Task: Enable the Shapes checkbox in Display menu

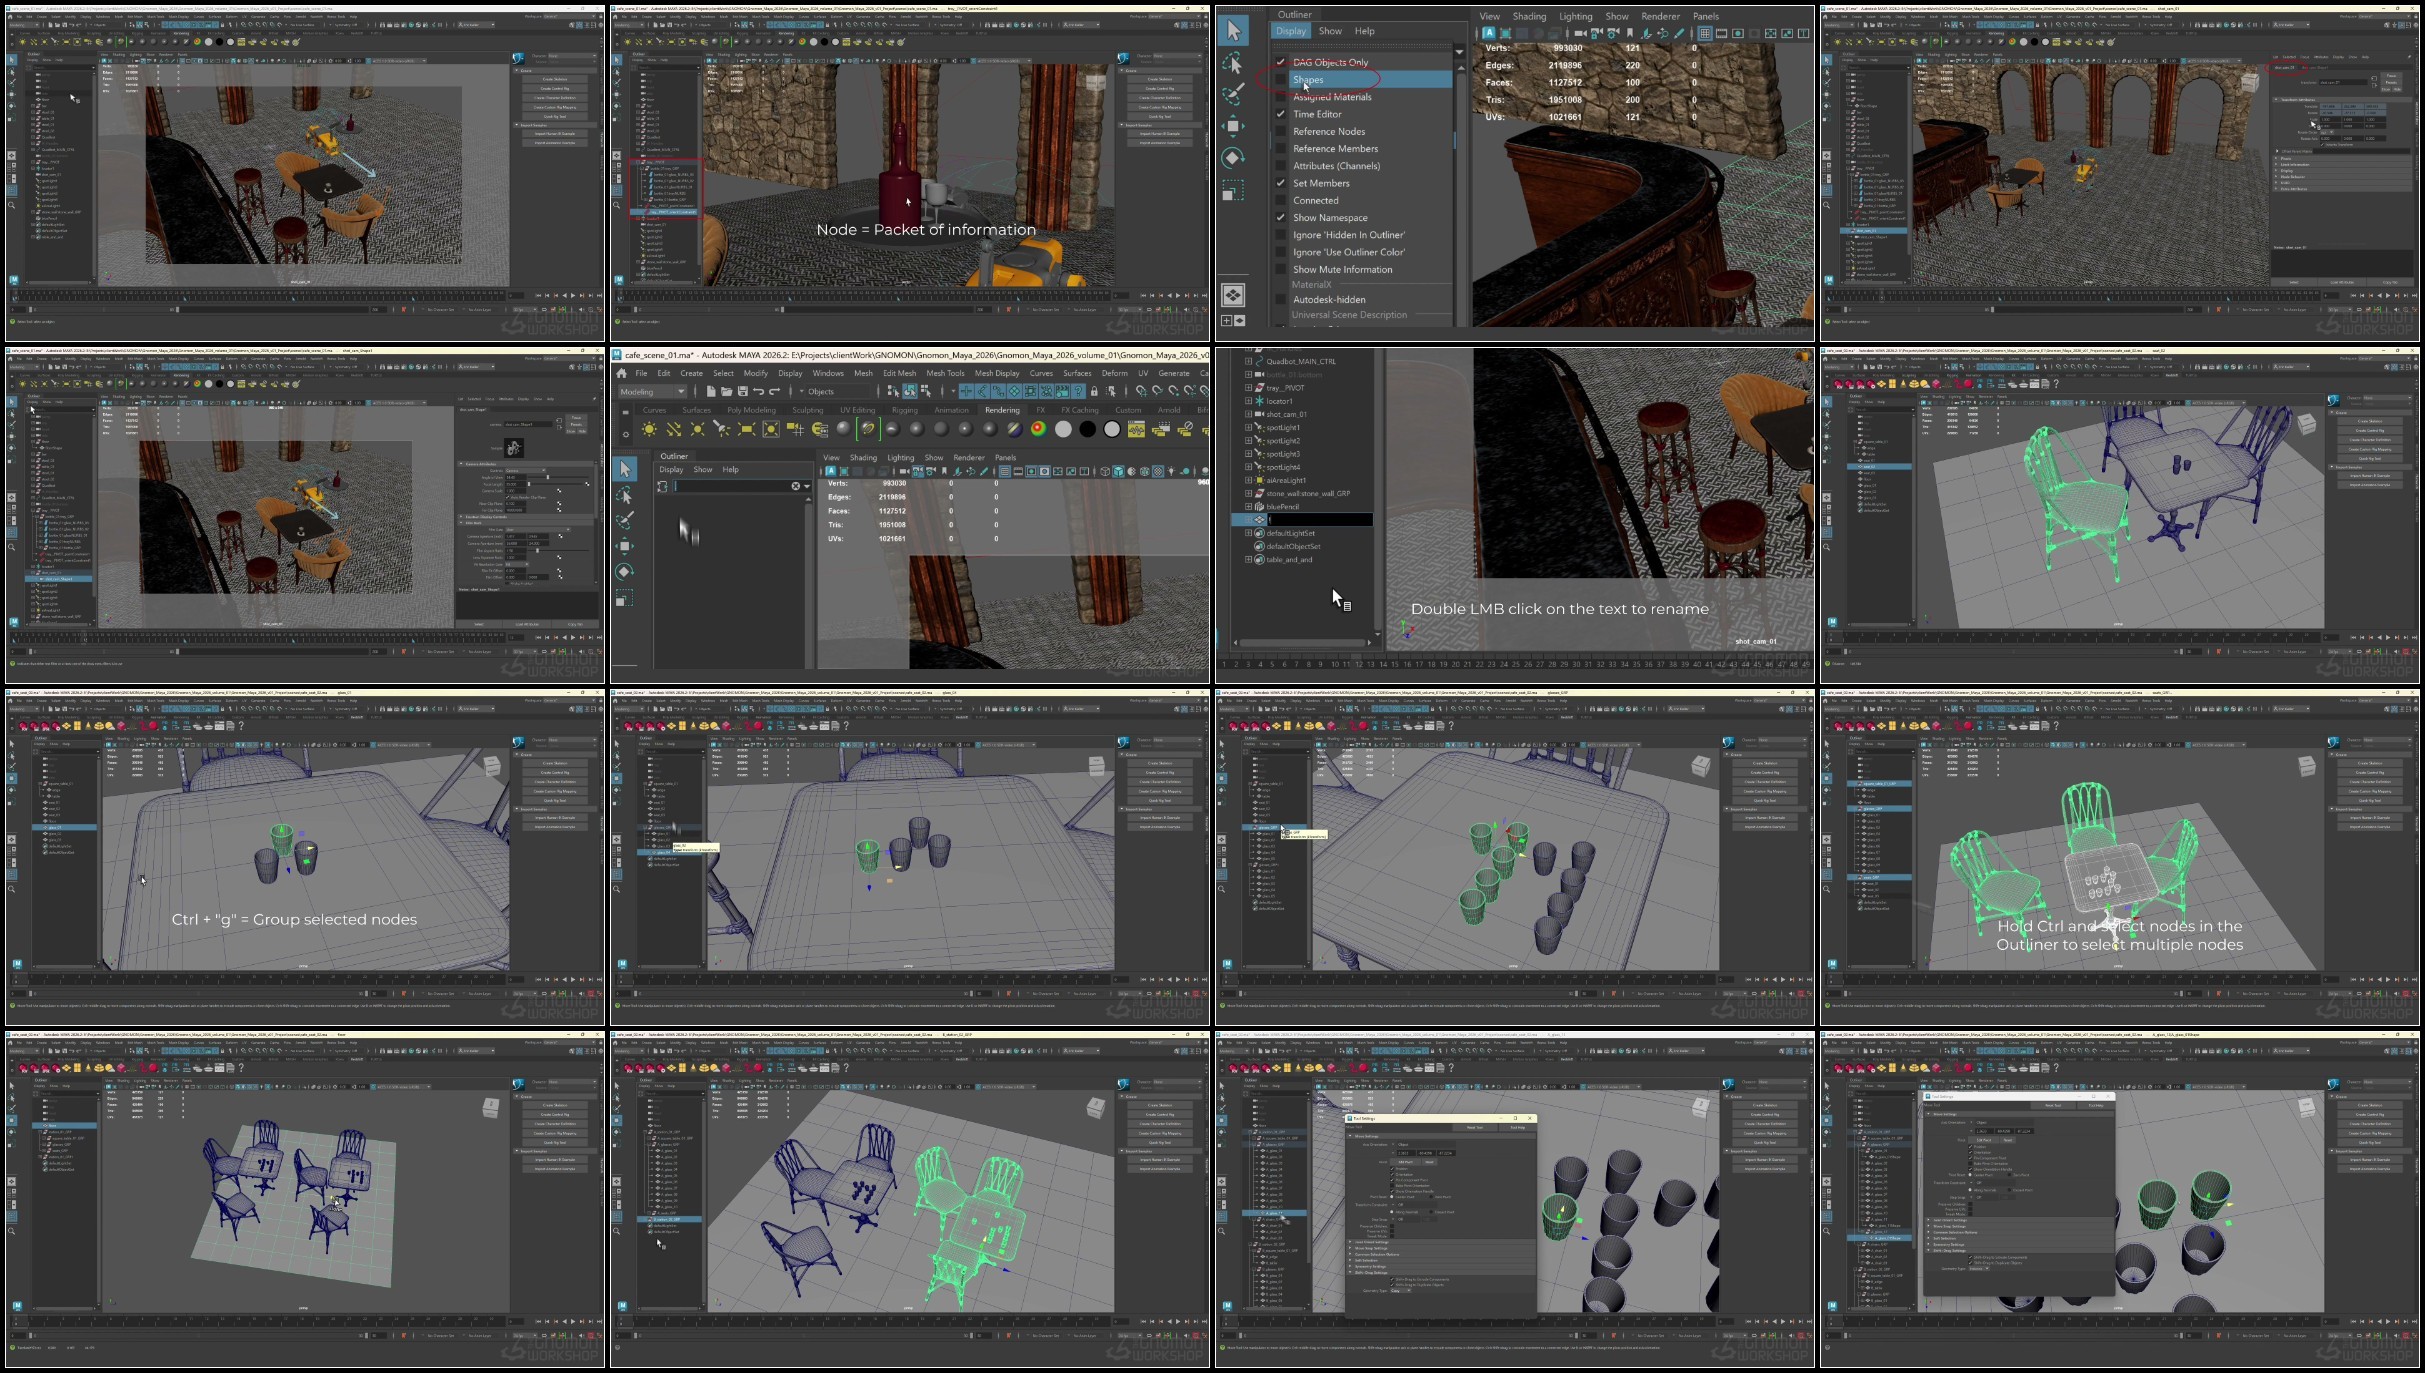Action: tap(1281, 79)
